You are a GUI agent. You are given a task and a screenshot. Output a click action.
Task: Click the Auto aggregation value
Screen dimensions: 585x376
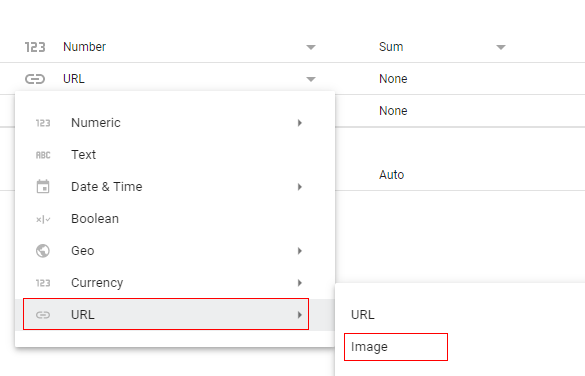pos(392,175)
